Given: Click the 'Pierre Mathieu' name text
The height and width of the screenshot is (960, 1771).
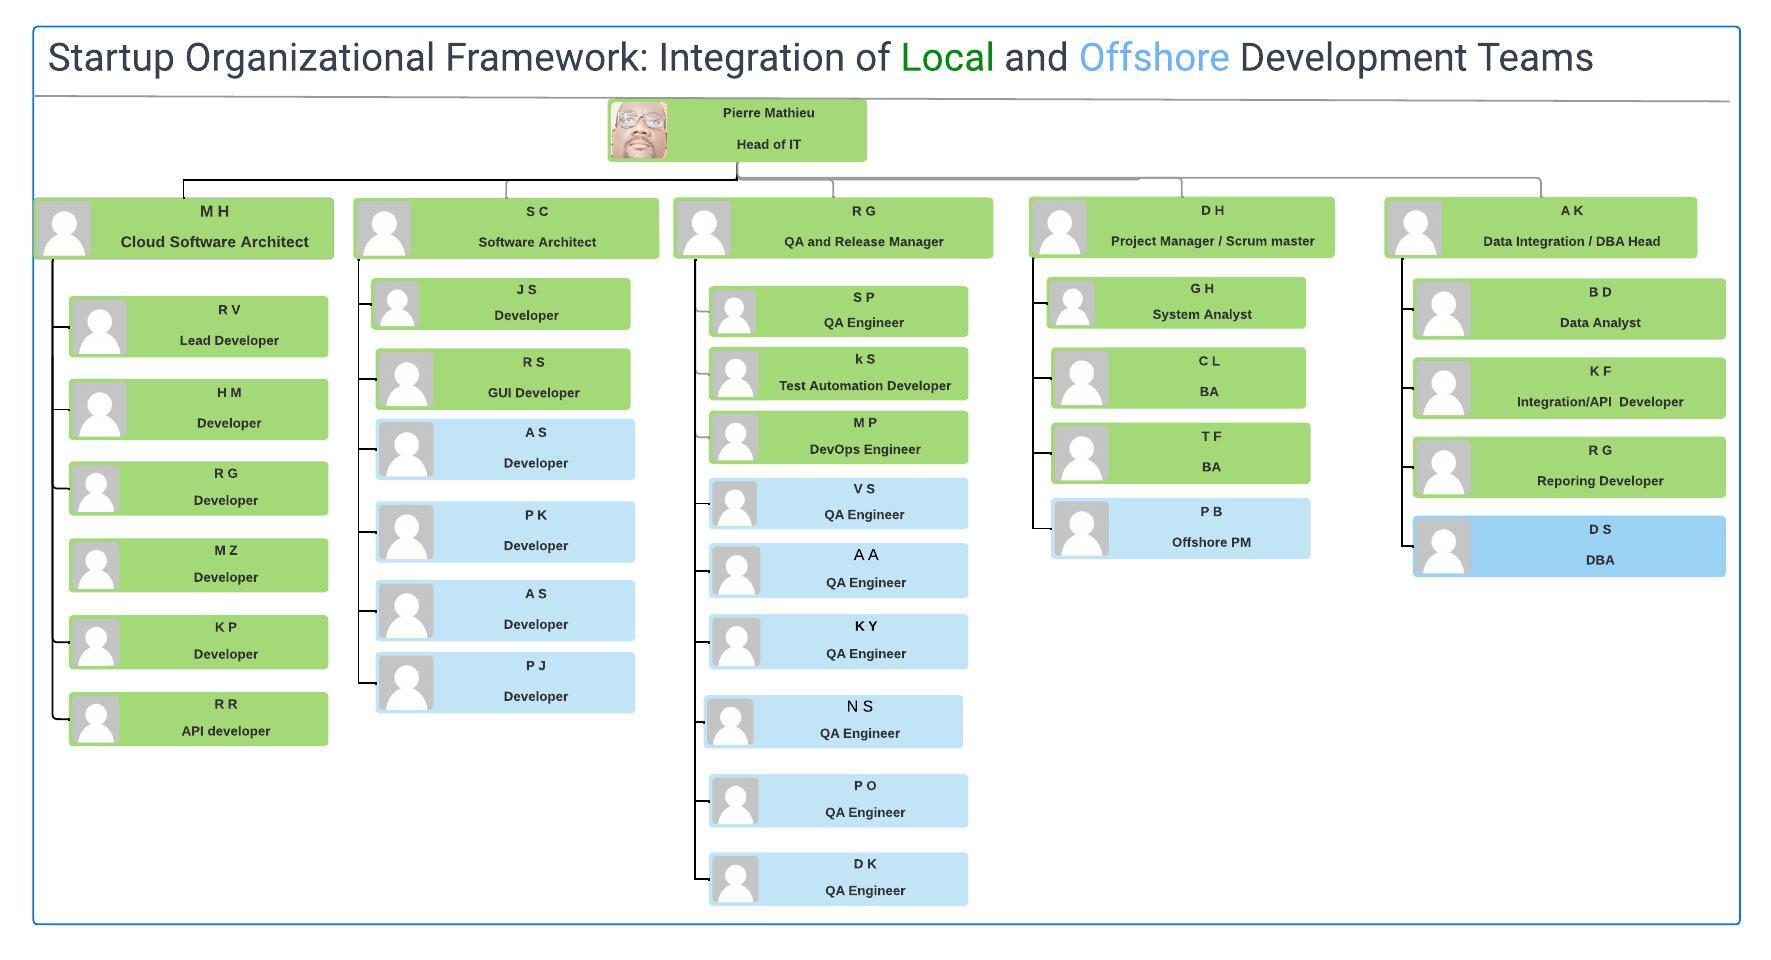Looking at the screenshot, I should (768, 113).
